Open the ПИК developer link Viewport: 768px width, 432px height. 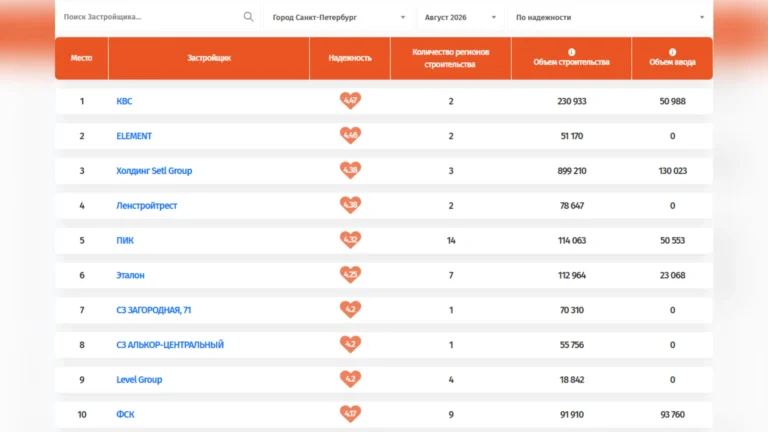coord(125,240)
